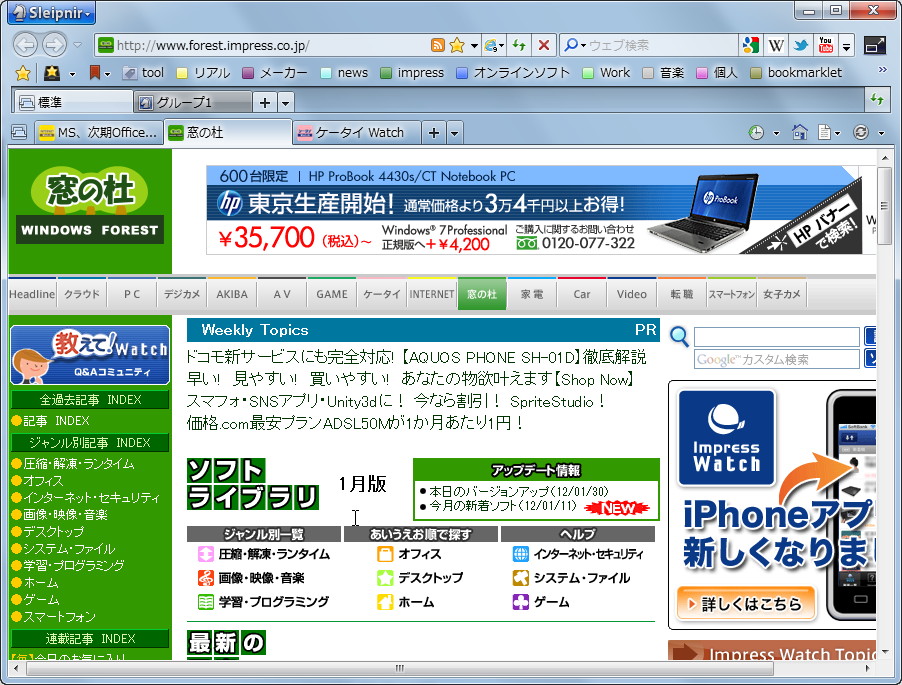Open browsing history with the clock icon
902x685 pixels.
757,132
